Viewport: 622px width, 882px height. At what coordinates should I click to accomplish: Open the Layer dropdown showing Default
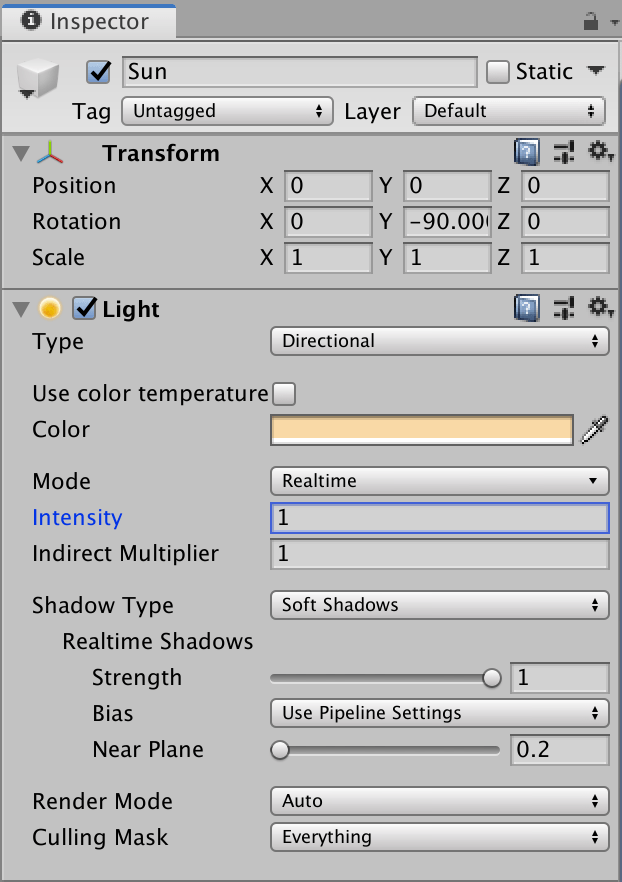click(x=508, y=111)
